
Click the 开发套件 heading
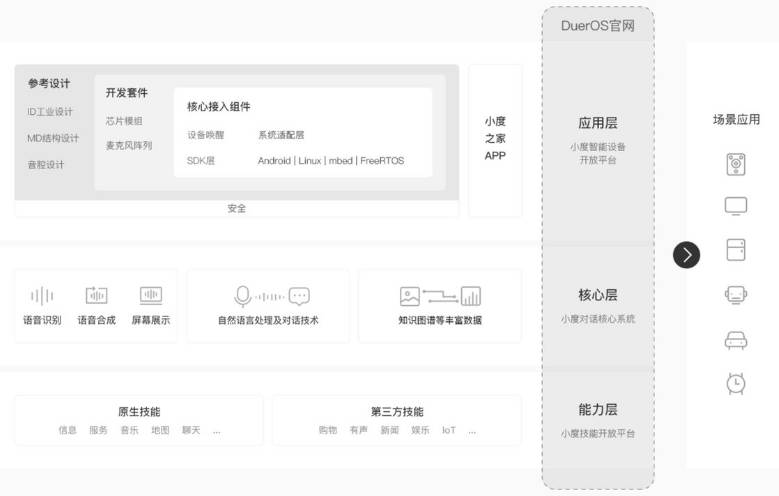127,93
